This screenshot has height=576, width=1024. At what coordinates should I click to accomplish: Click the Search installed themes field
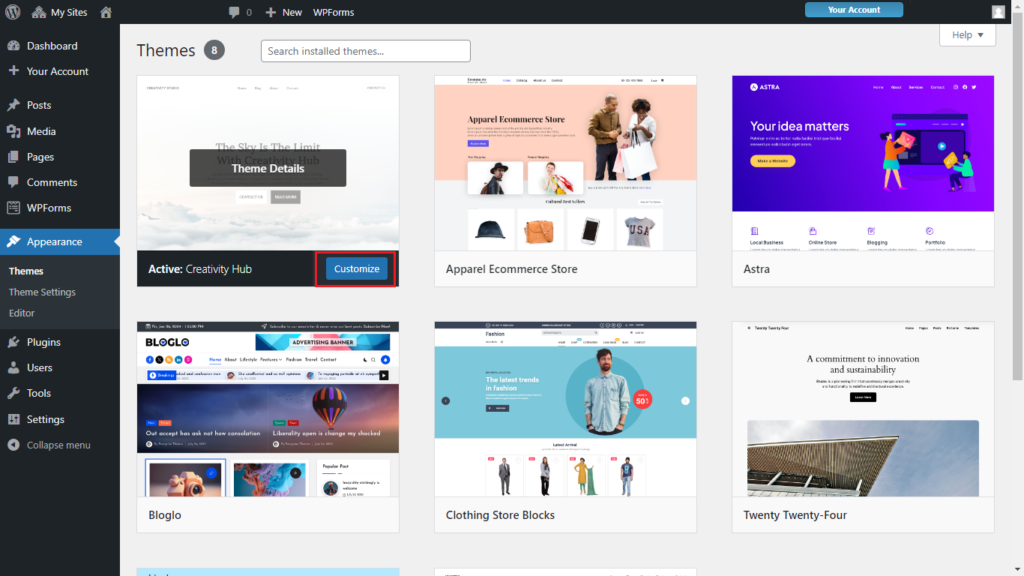(x=365, y=51)
